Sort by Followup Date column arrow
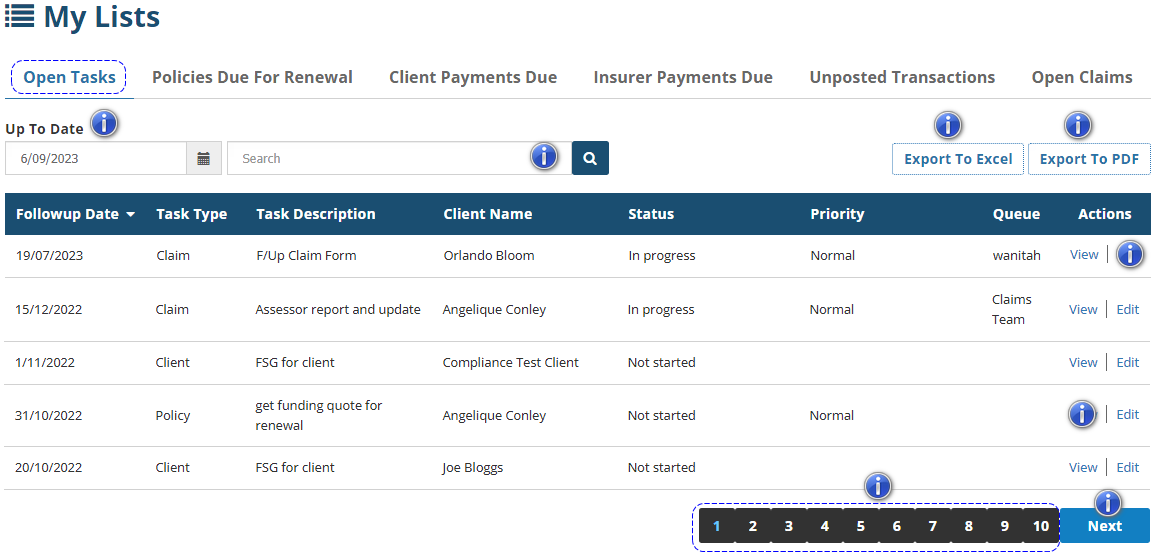Viewport: 1152px width, 552px height. pyautogui.click(x=130, y=214)
